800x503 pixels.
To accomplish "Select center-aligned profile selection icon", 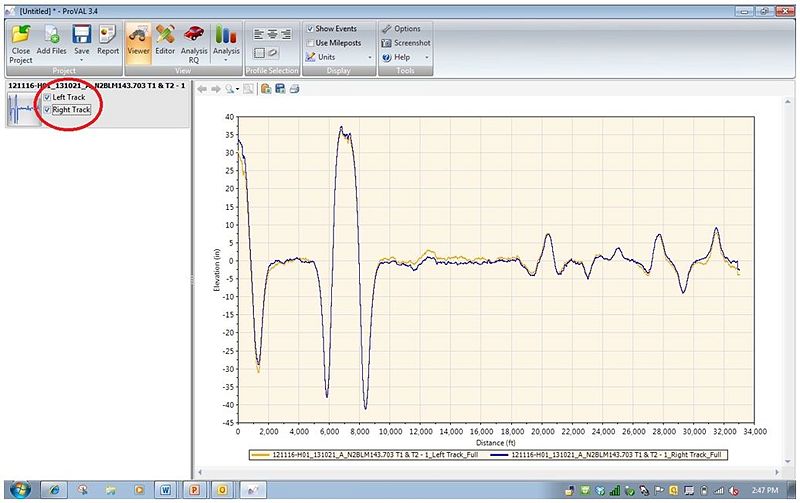I will click(x=272, y=35).
